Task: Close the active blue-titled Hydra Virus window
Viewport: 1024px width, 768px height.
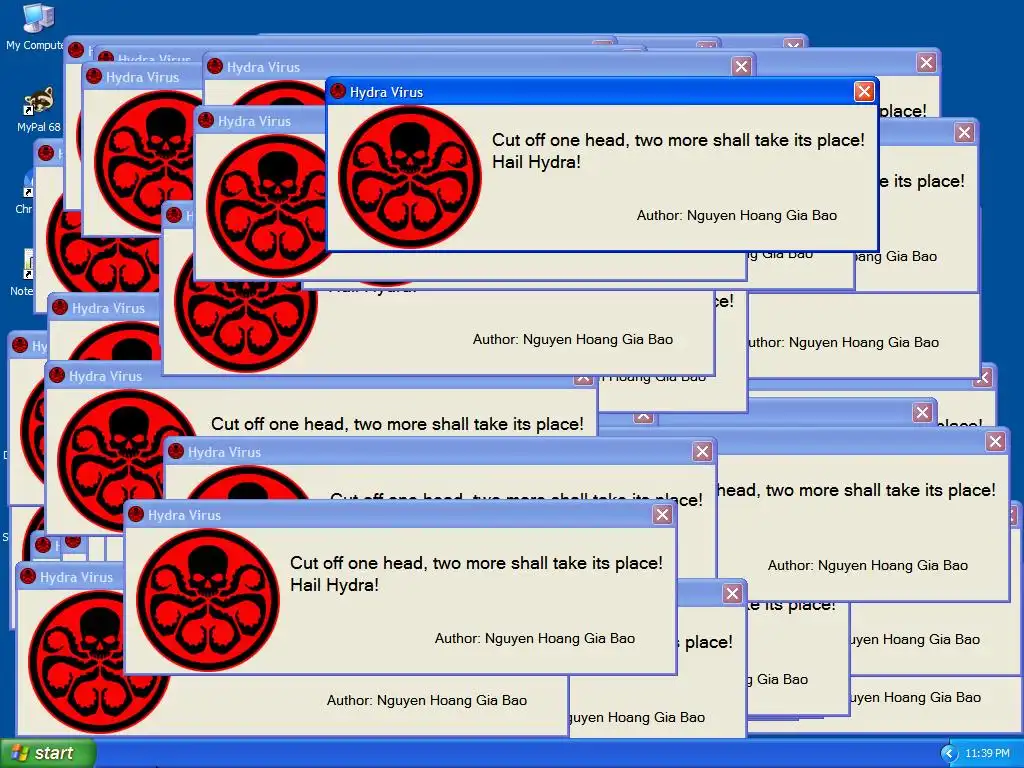Action: (864, 92)
